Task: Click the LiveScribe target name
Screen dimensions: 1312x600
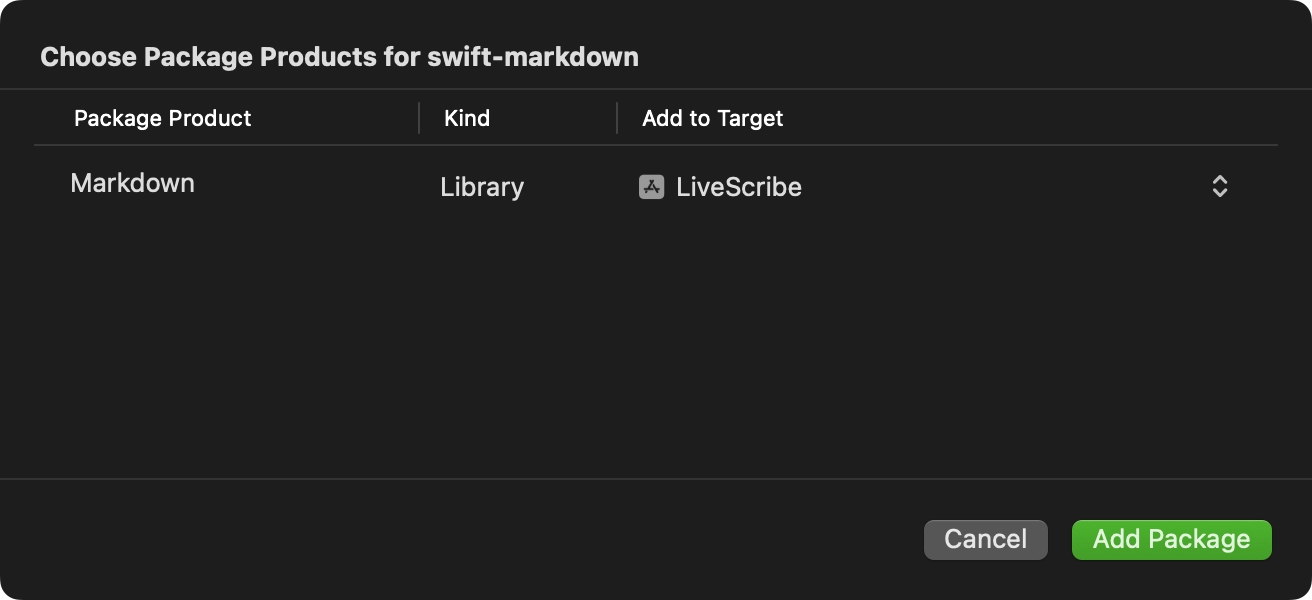Action: (x=739, y=187)
